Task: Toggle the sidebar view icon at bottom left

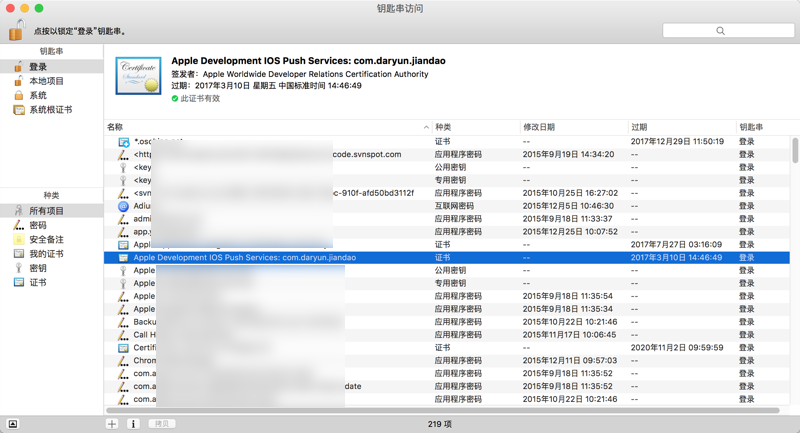Action: point(13,424)
